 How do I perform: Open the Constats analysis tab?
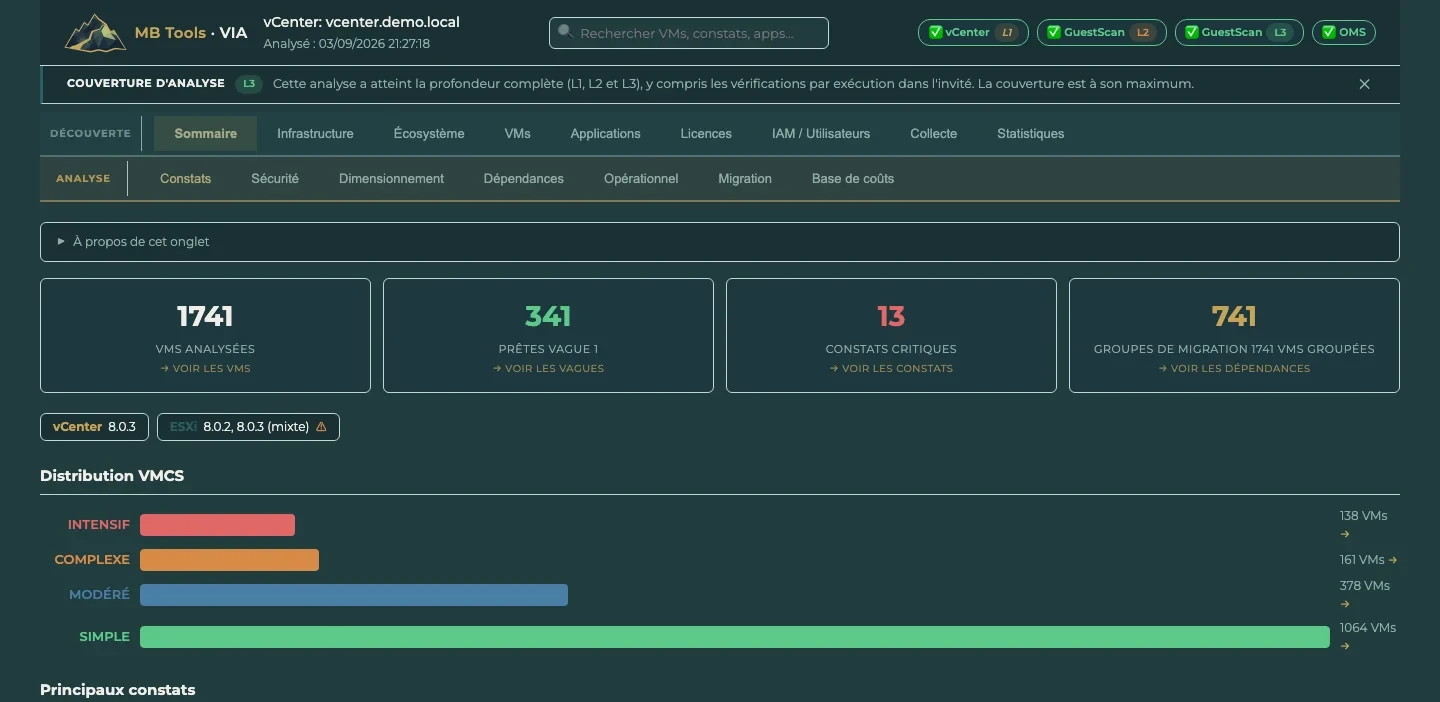click(186, 178)
